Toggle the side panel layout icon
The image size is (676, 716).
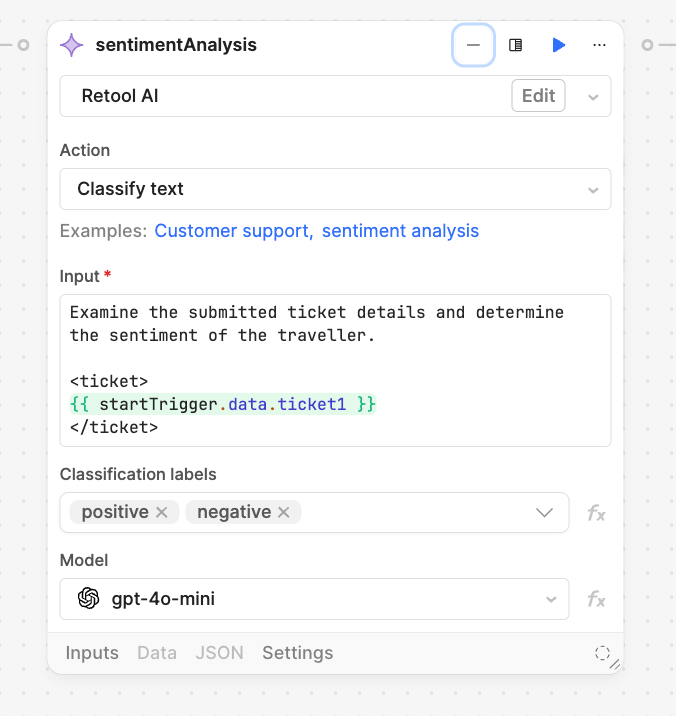click(x=516, y=45)
